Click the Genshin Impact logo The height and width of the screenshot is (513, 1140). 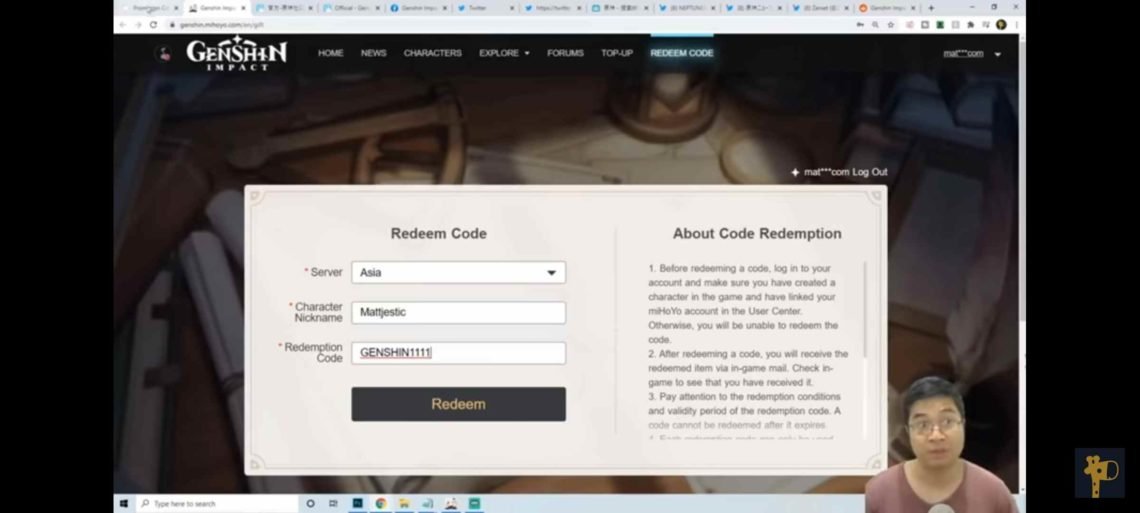236,53
